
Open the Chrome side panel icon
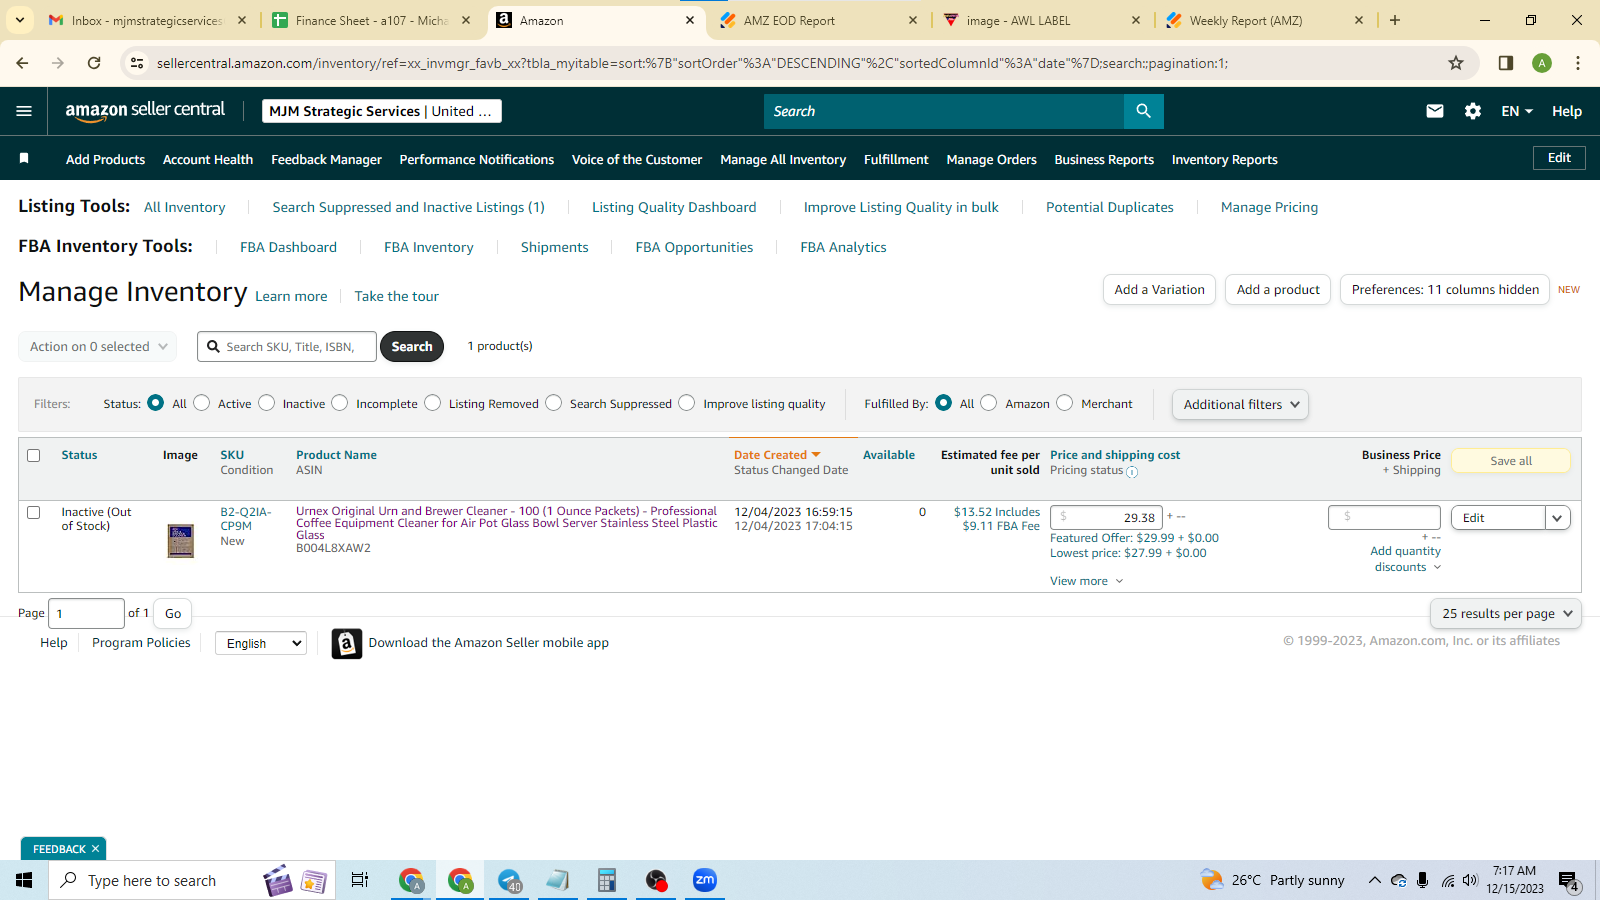coord(1506,63)
